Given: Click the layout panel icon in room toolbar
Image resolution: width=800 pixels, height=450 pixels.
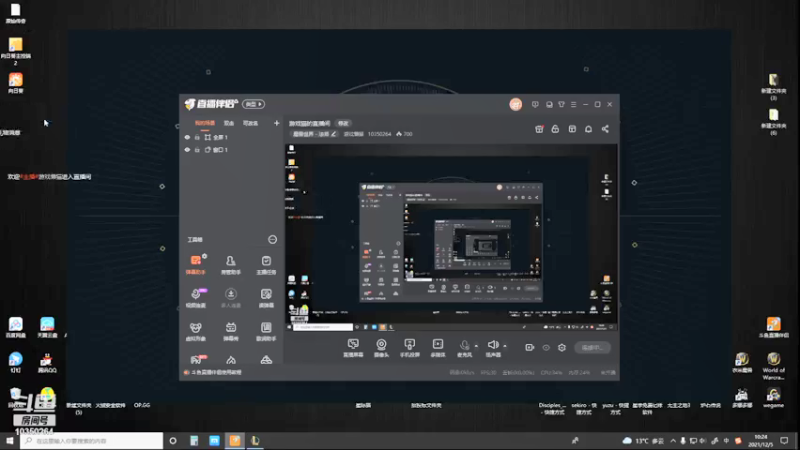Looking at the screenshot, I should pyautogui.click(x=572, y=129).
